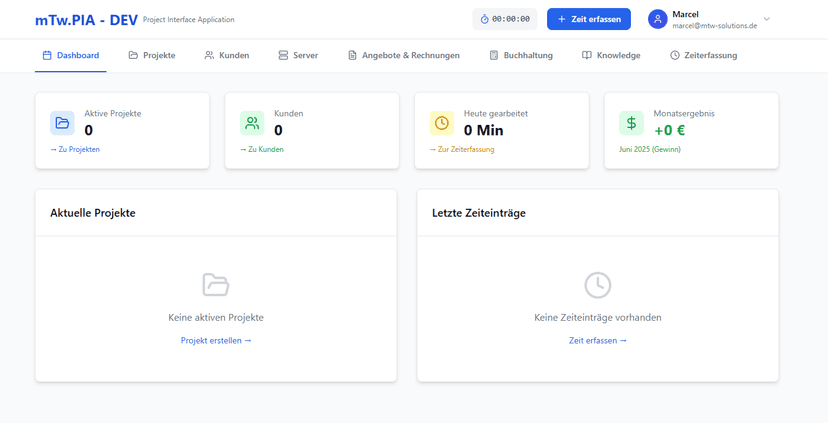Click the Zeit erfassen button in header
Viewport: 828px width, 423px height.
pos(589,19)
